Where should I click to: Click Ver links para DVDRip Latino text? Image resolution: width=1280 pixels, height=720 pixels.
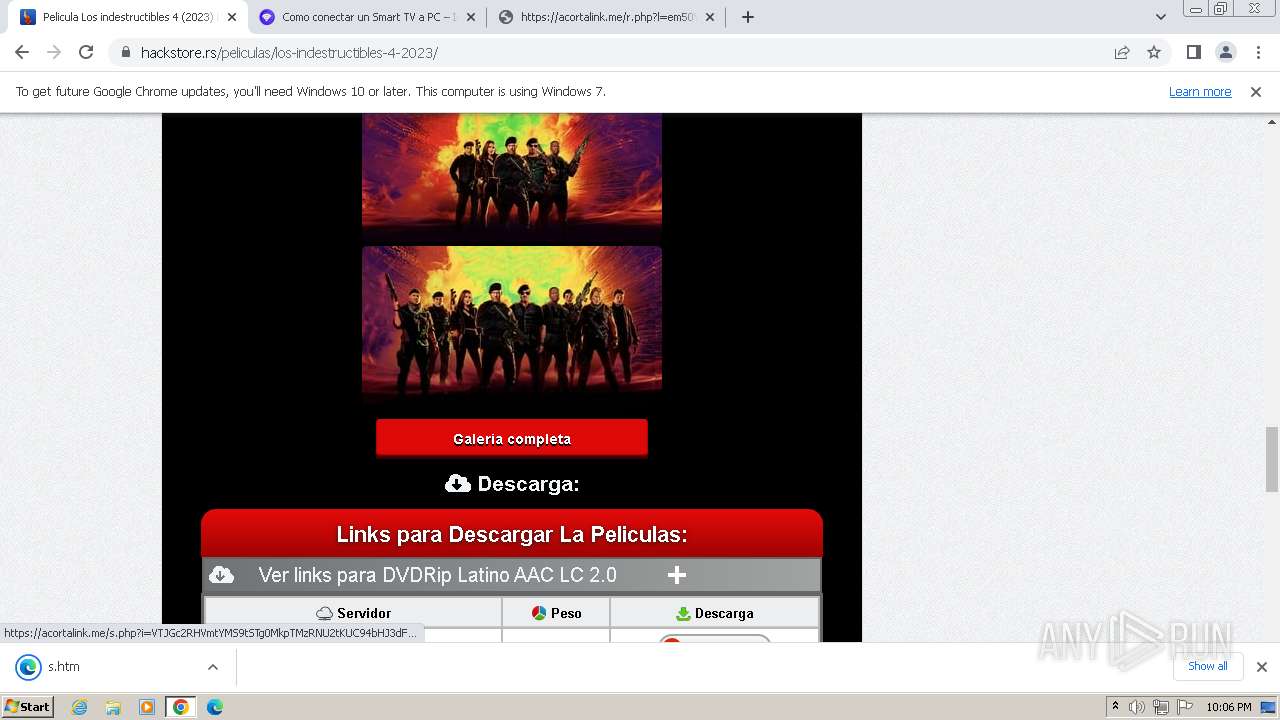(x=437, y=575)
